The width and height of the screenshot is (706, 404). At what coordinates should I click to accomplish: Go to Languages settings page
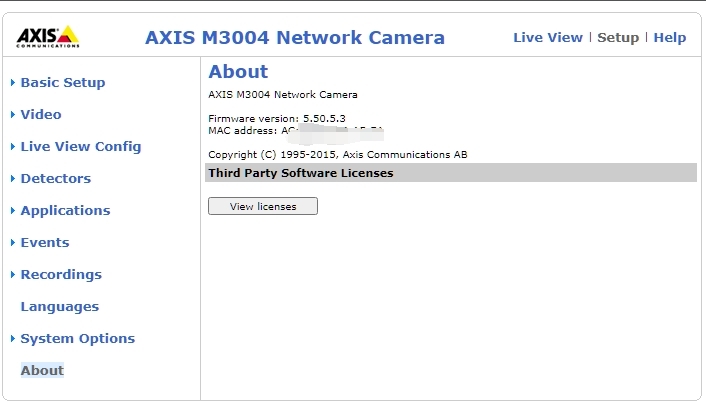(60, 306)
